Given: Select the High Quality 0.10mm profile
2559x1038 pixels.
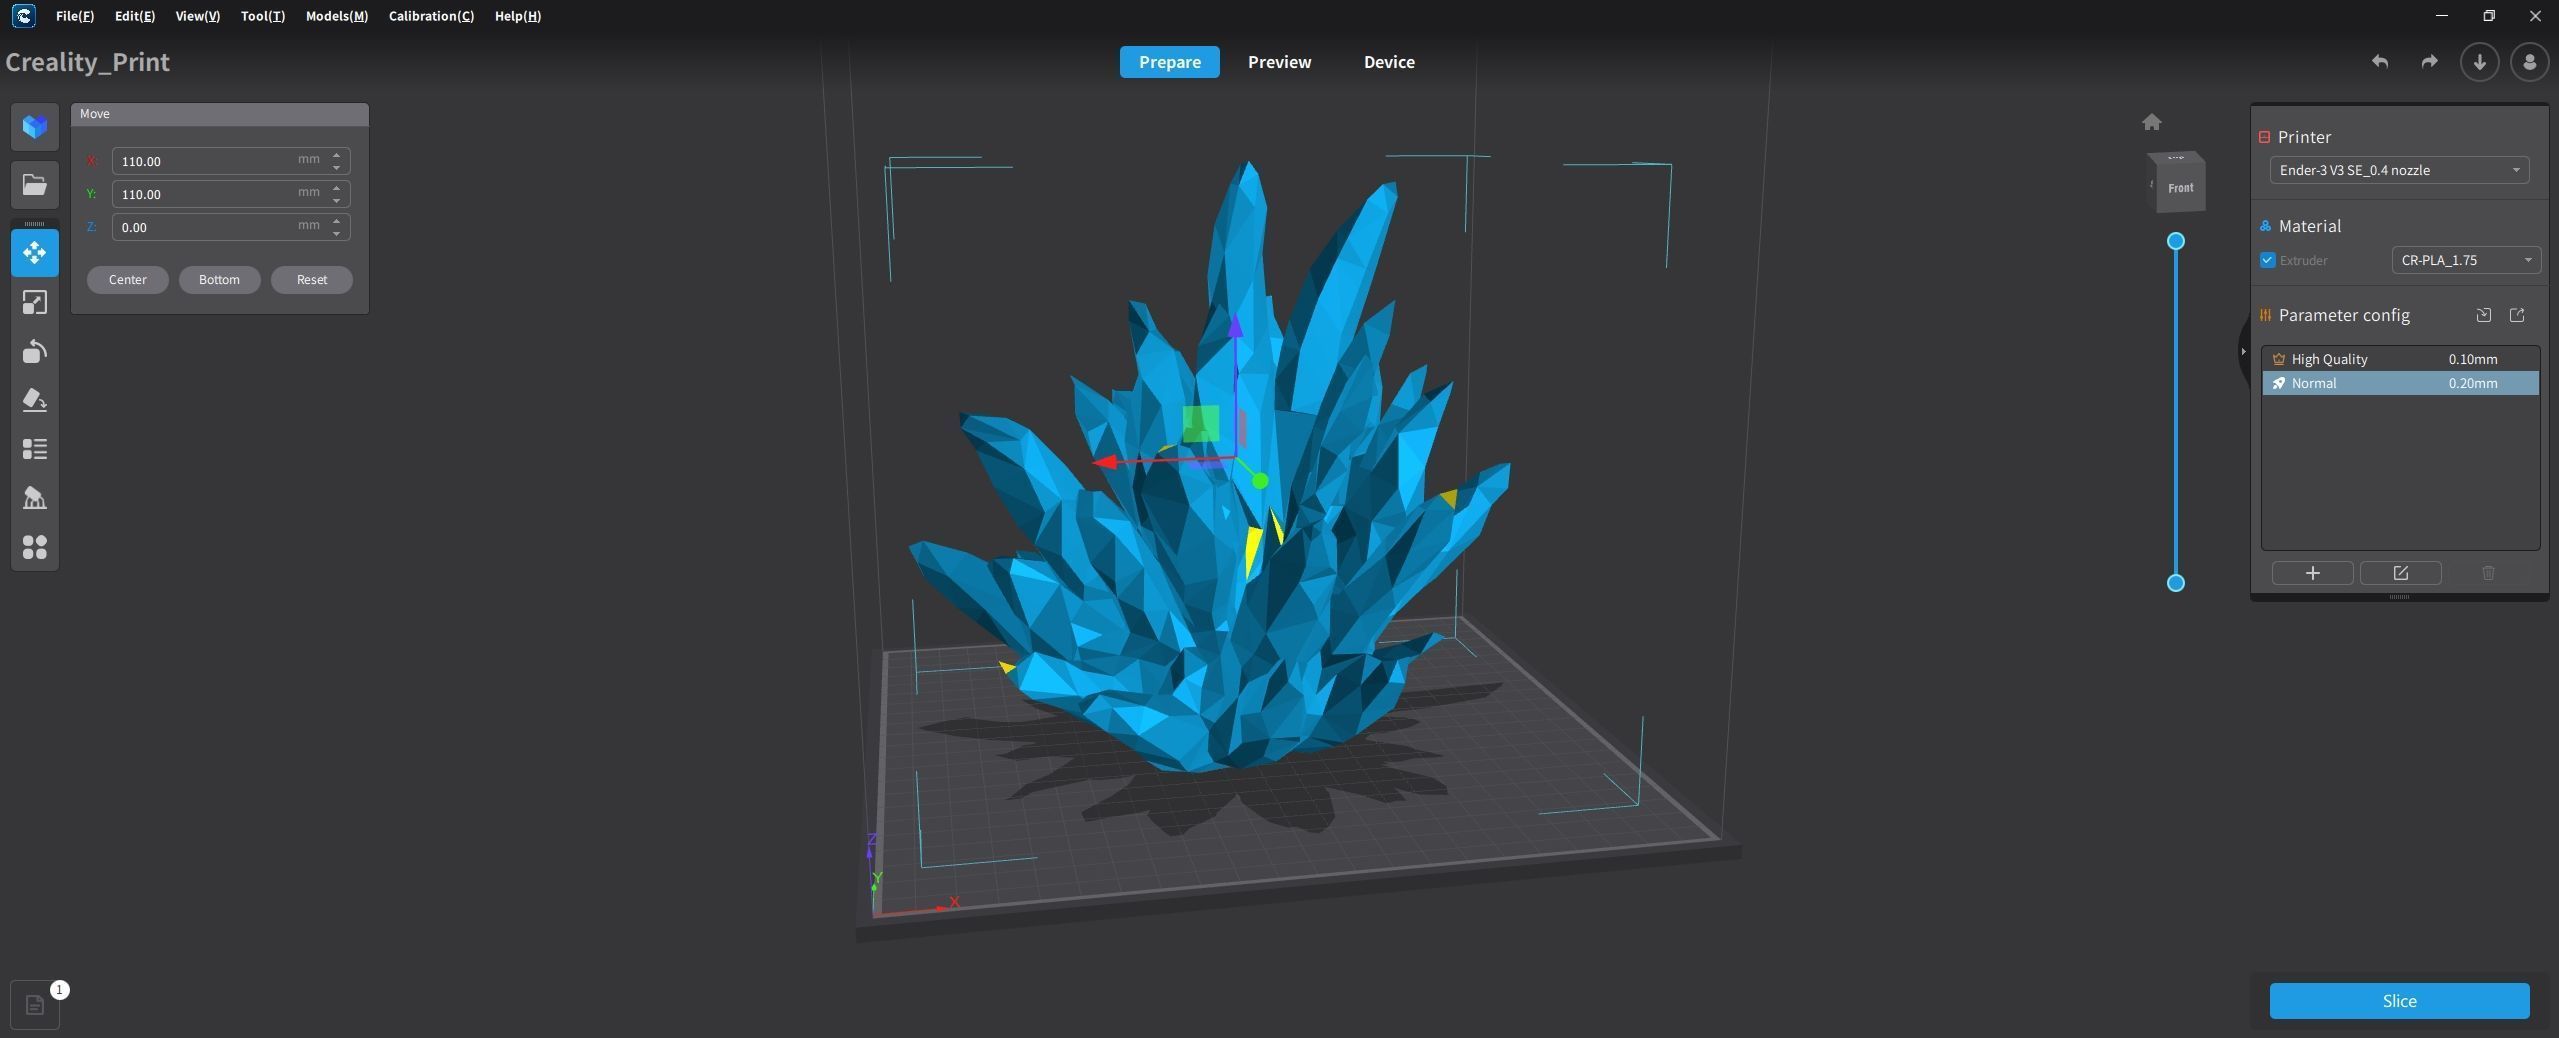Looking at the screenshot, I should pyautogui.click(x=2400, y=359).
